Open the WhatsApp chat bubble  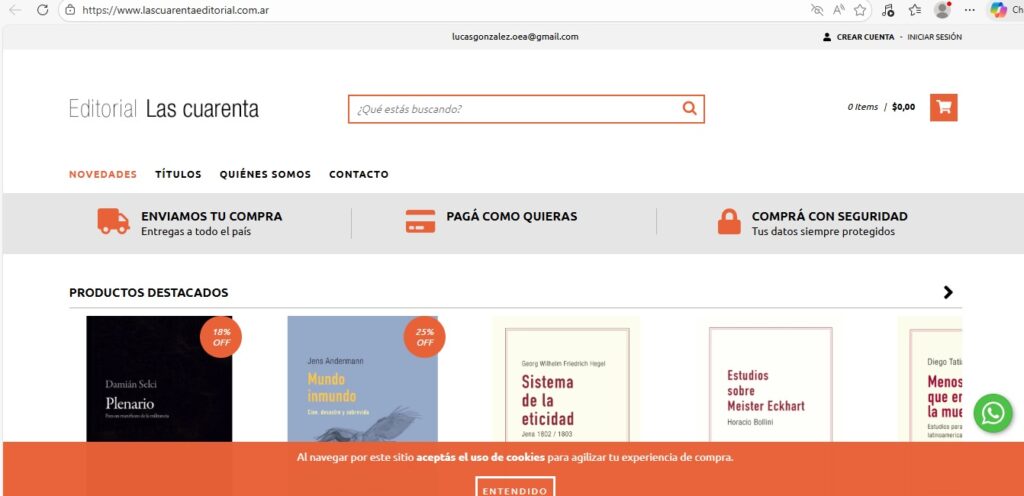pyautogui.click(x=993, y=412)
